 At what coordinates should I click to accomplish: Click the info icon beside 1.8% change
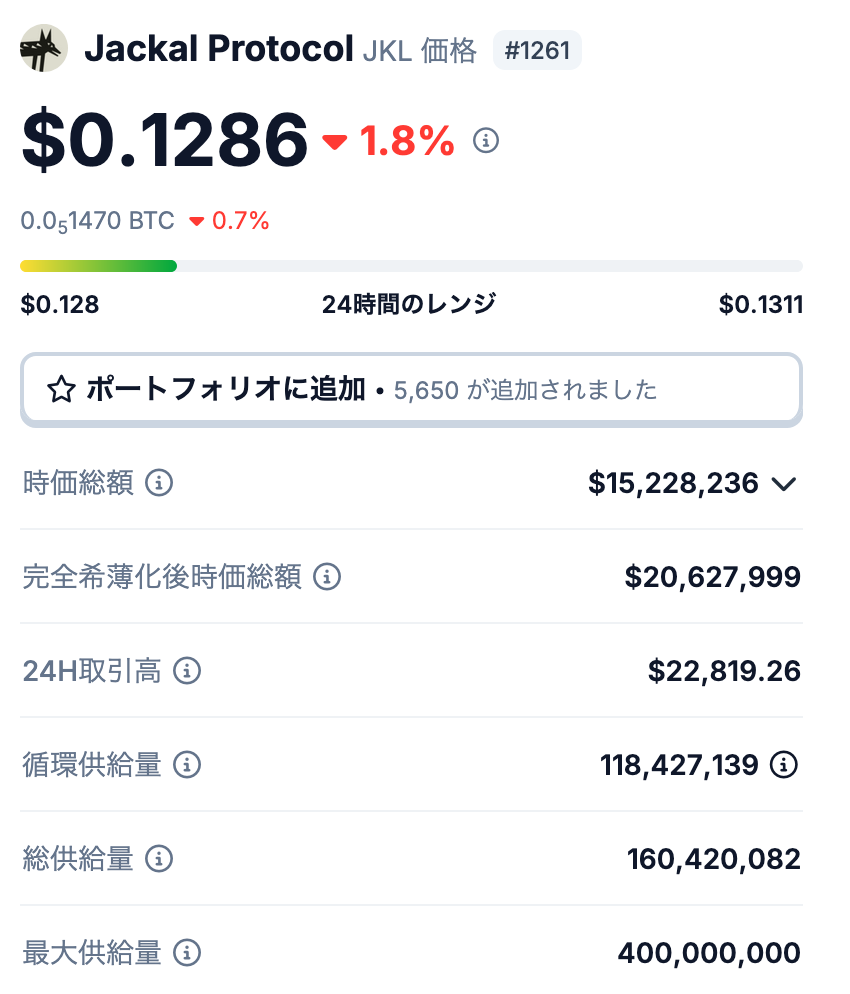tap(486, 141)
